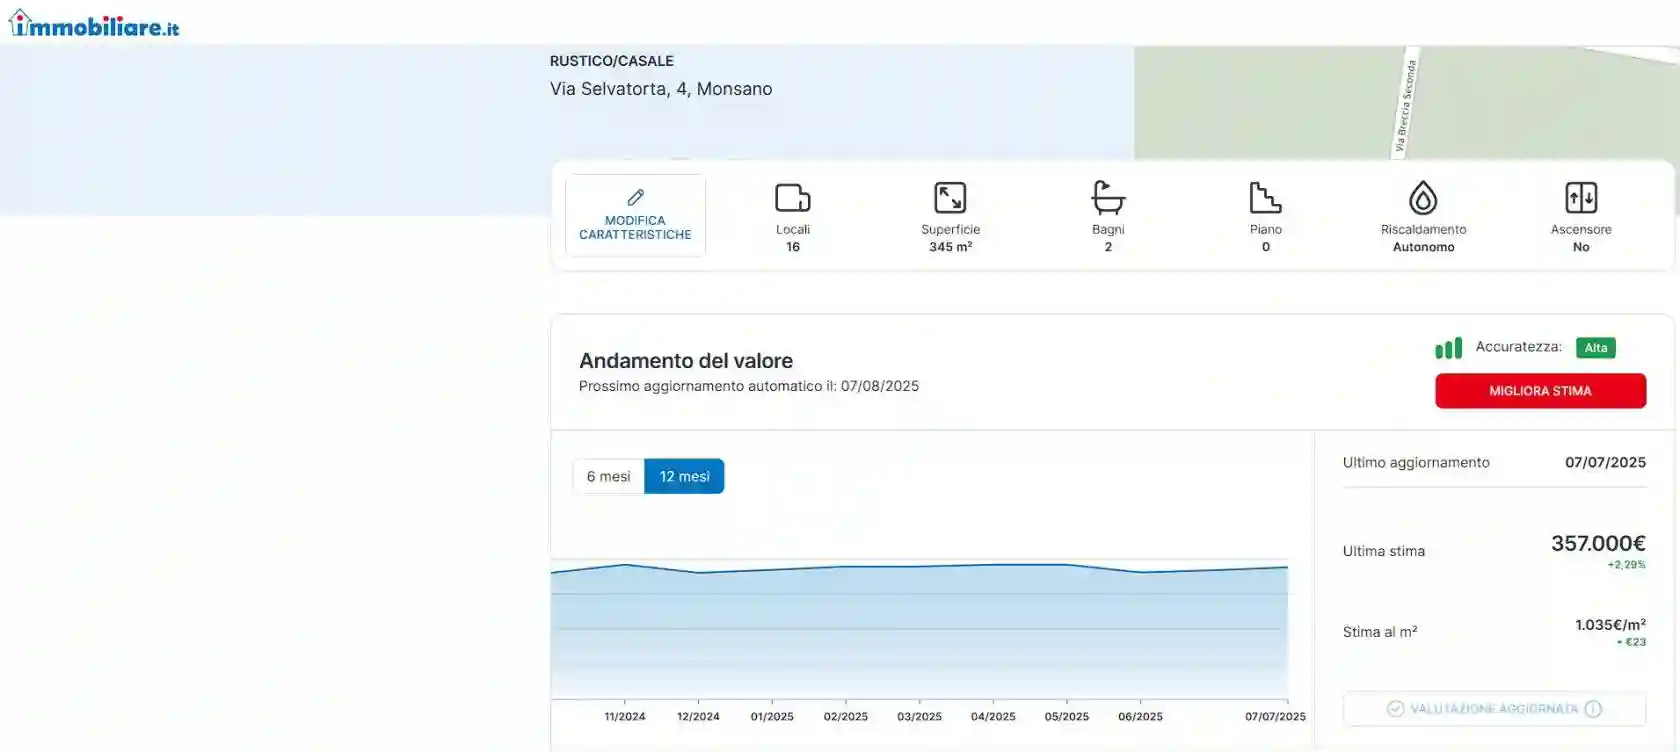The width and height of the screenshot is (1680, 752).
Task: Click the pencil edit icon
Action: tap(635, 197)
